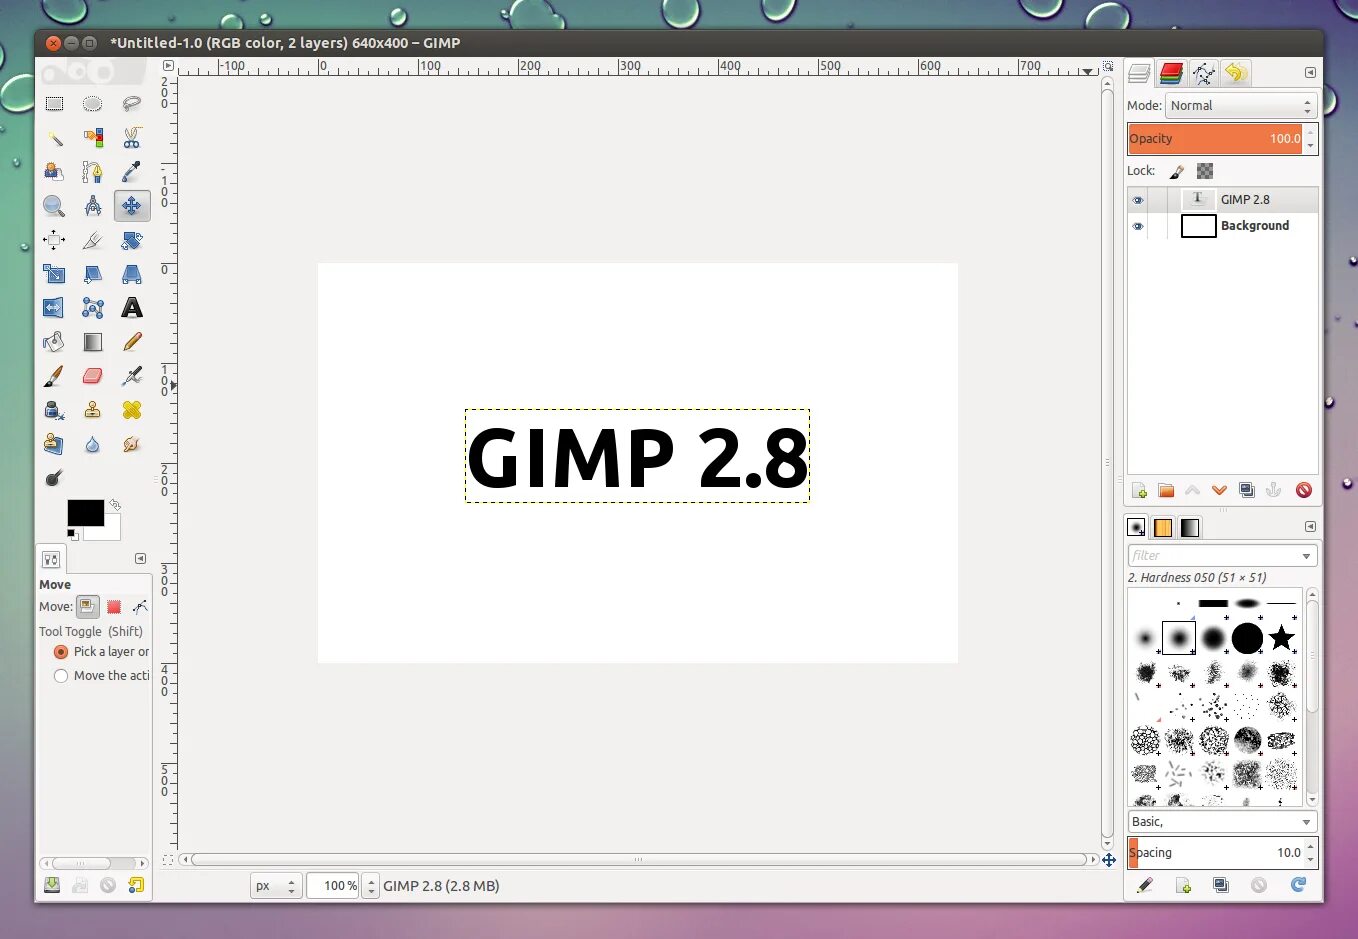Select the Text tool
Screen dimensions: 1358x939
click(132, 308)
